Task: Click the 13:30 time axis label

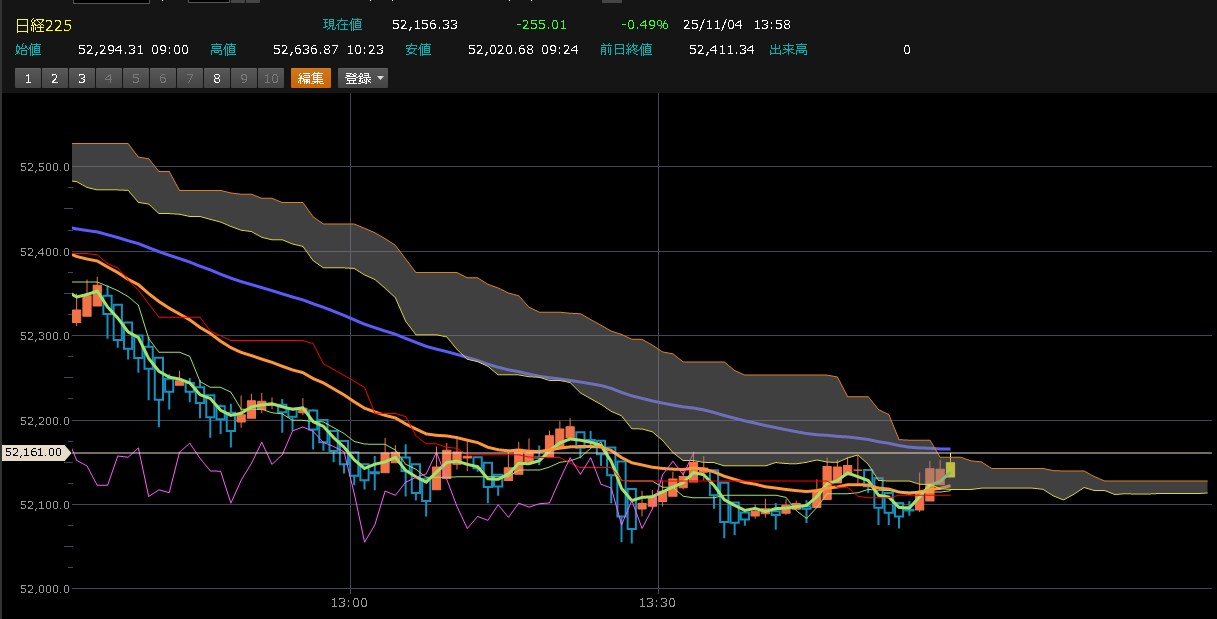Action: (657, 603)
